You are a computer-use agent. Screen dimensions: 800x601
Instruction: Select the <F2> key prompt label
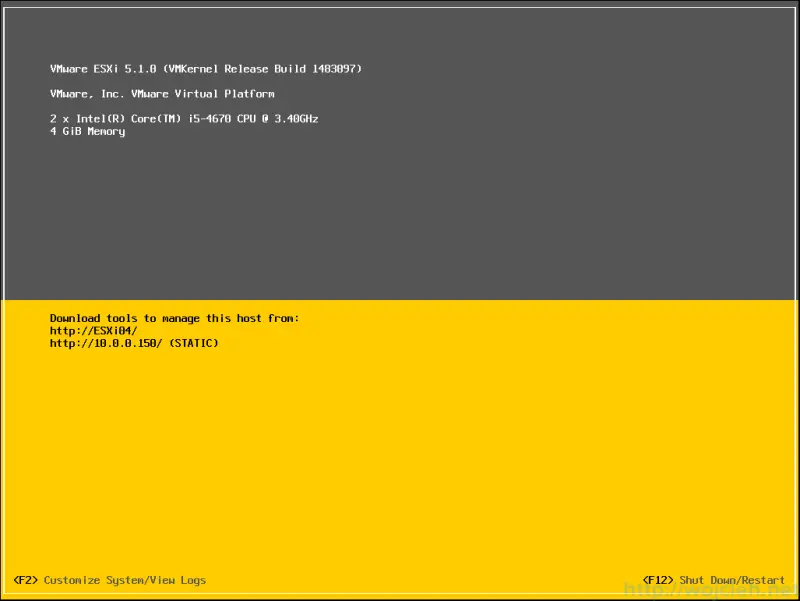pos(27,579)
